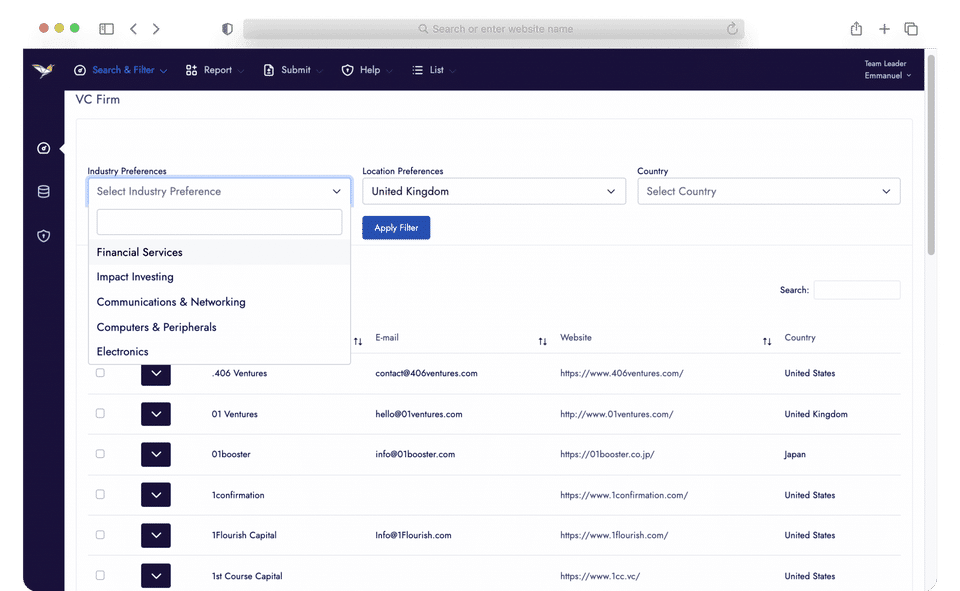Open the Select Industry Preference dropdown

(219, 191)
